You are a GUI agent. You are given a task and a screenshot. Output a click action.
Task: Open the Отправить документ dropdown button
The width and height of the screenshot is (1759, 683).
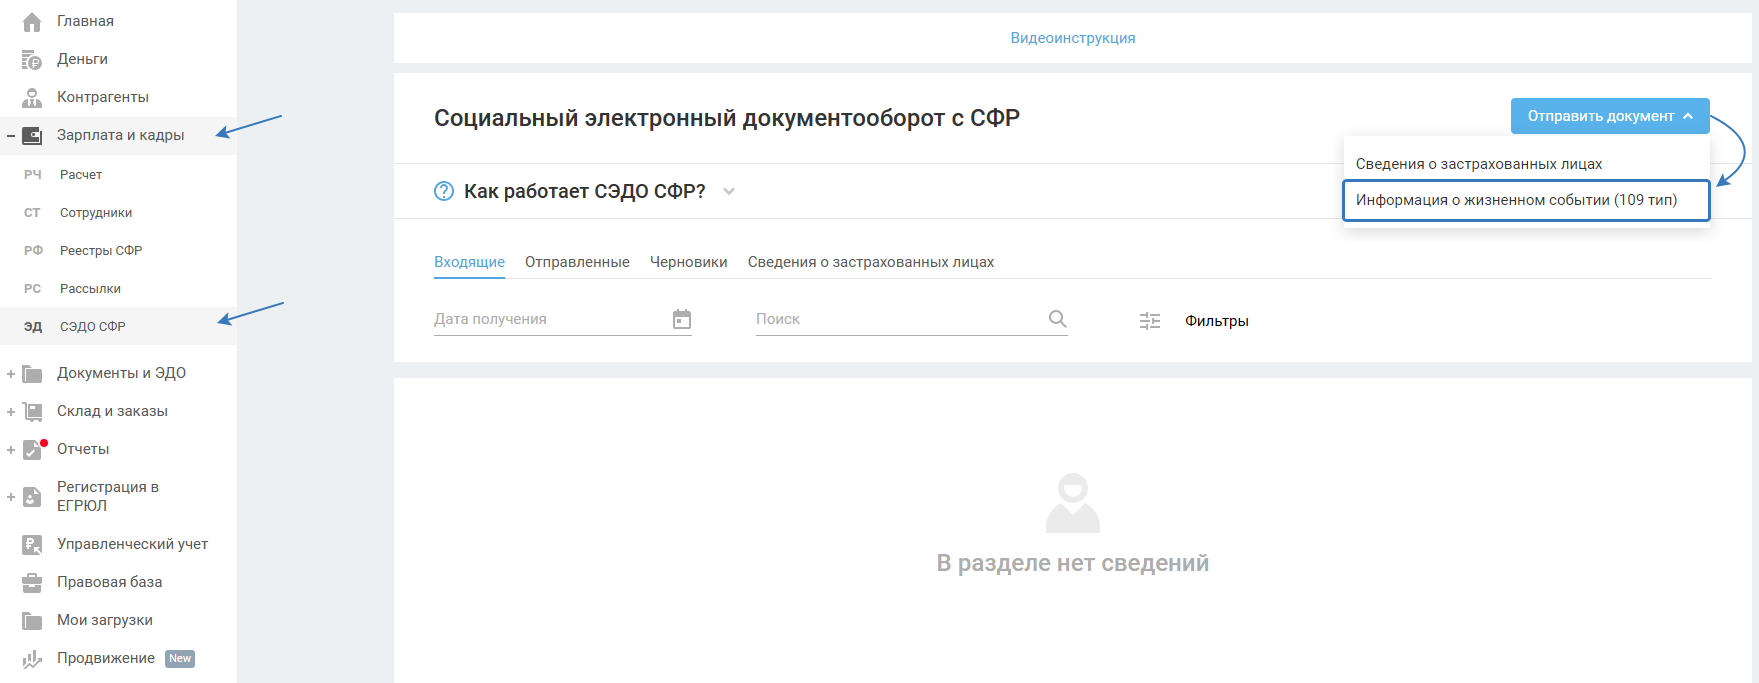(1610, 116)
